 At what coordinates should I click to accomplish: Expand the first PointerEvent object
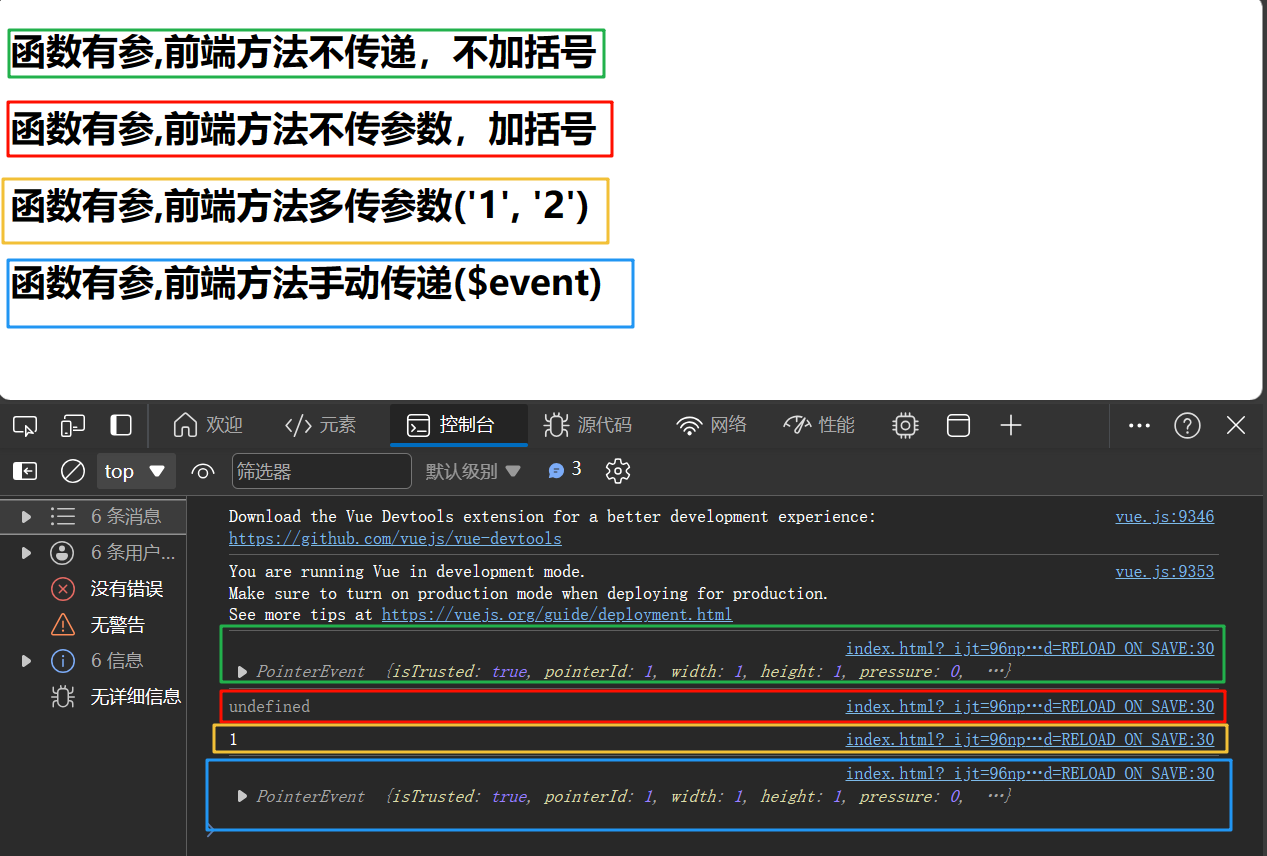click(243, 672)
